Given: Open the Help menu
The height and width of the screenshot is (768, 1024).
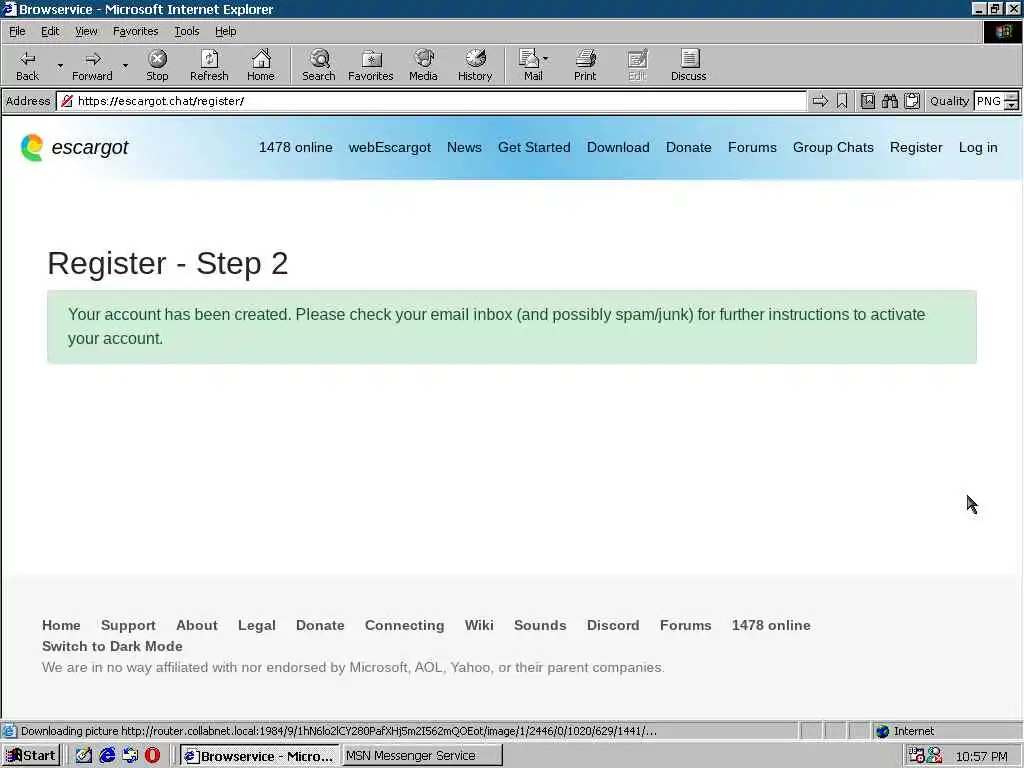Looking at the screenshot, I should (225, 31).
